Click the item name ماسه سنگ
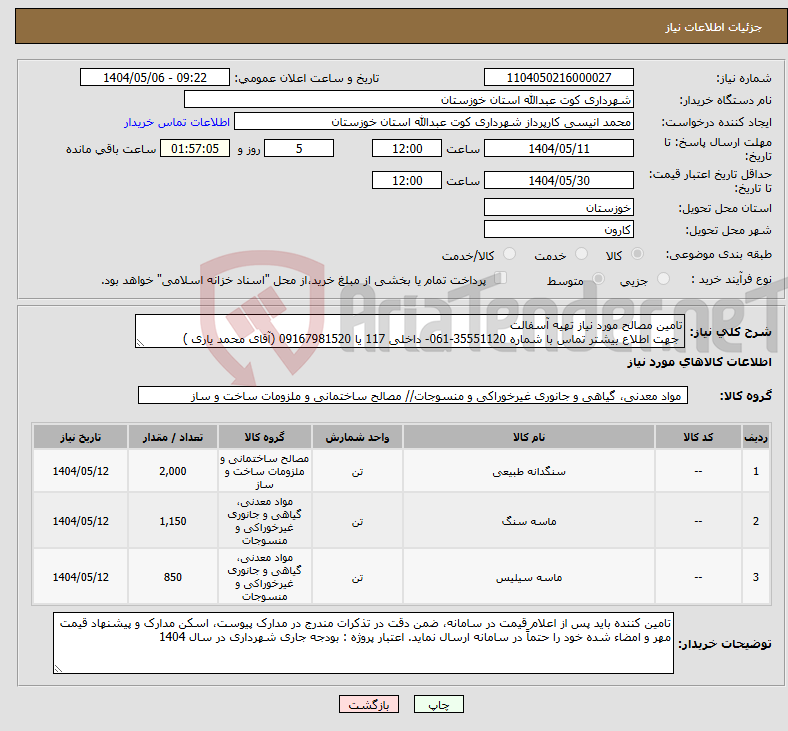 click(529, 521)
